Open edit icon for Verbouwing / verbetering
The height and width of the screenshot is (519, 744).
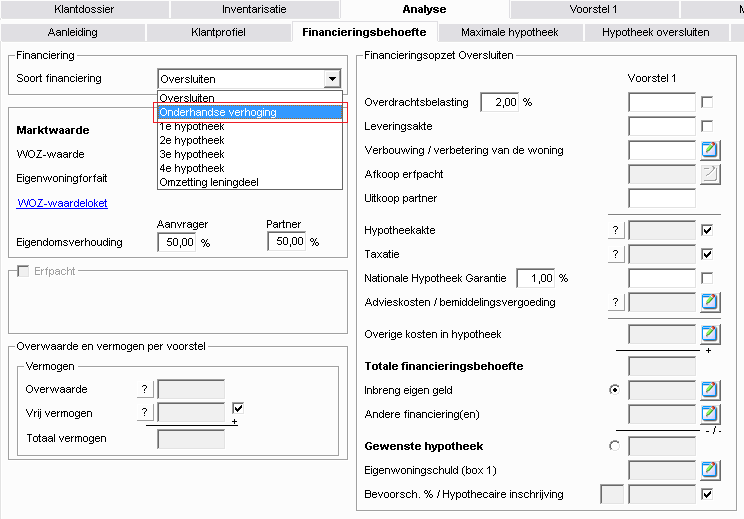pos(710,150)
